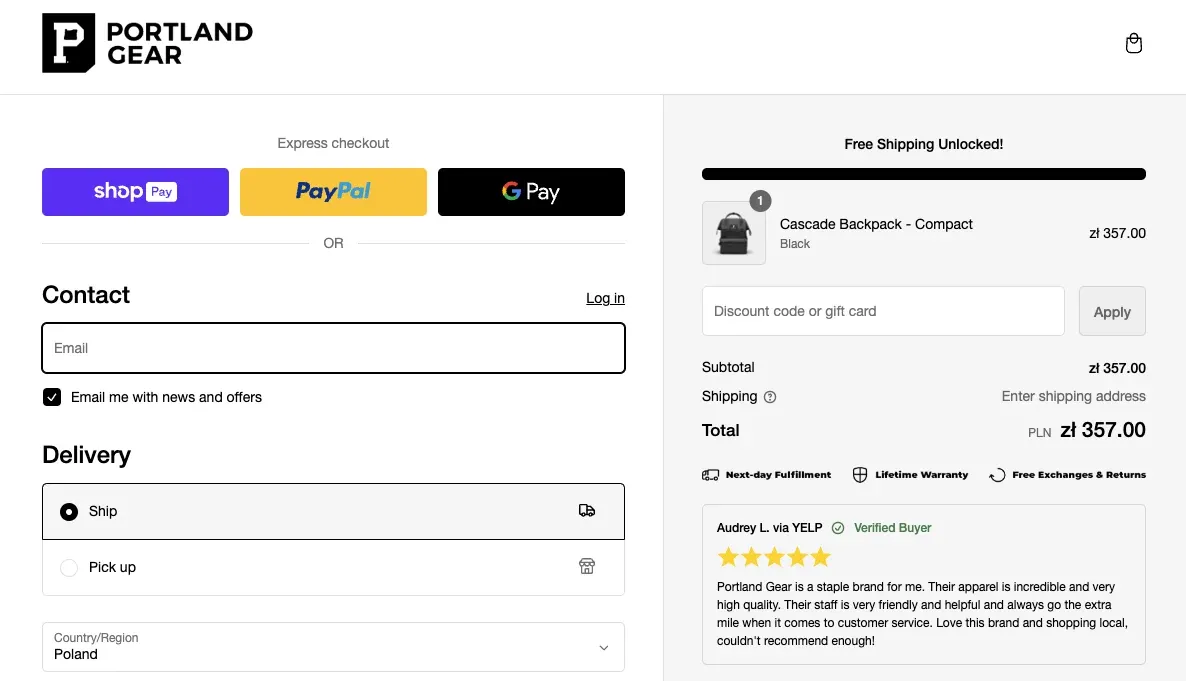The image size is (1186, 681).
Task: Click the quantity badge on backpack thumbnail
Action: 760,201
